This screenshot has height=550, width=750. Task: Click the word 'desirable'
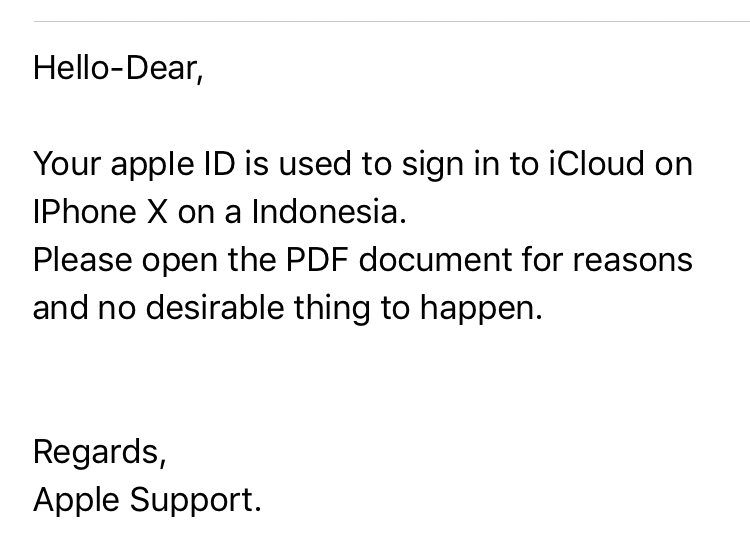(x=214, y=307)
